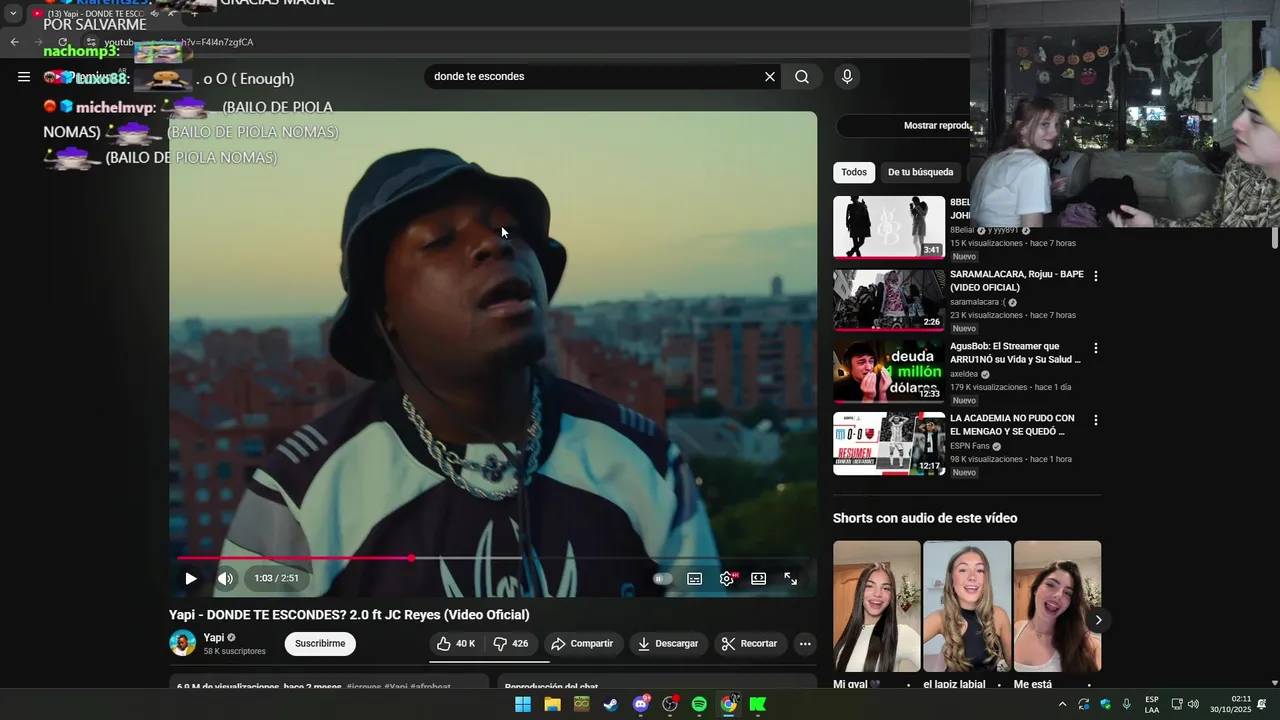This screenshot has width=1280, height=720.
Task: Open the clock and date flyout
Action: tap(1231, 704)
